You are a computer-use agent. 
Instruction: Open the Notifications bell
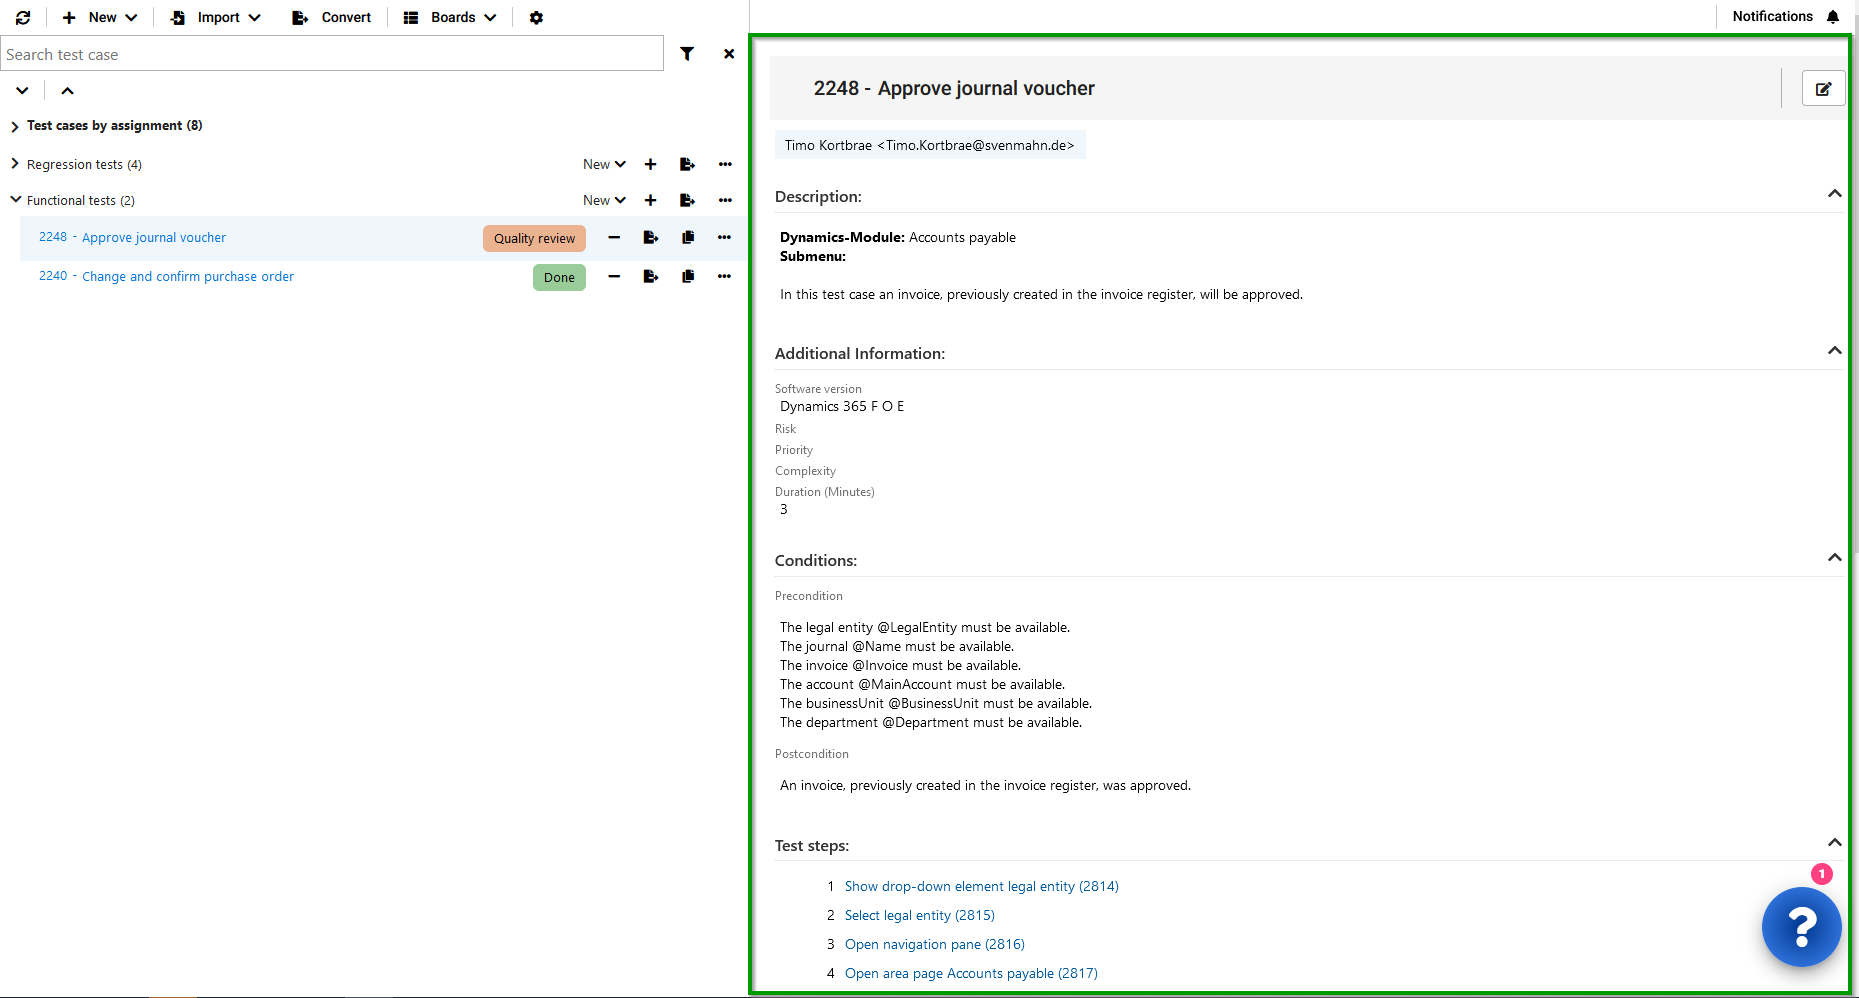tap(1832, 17)
